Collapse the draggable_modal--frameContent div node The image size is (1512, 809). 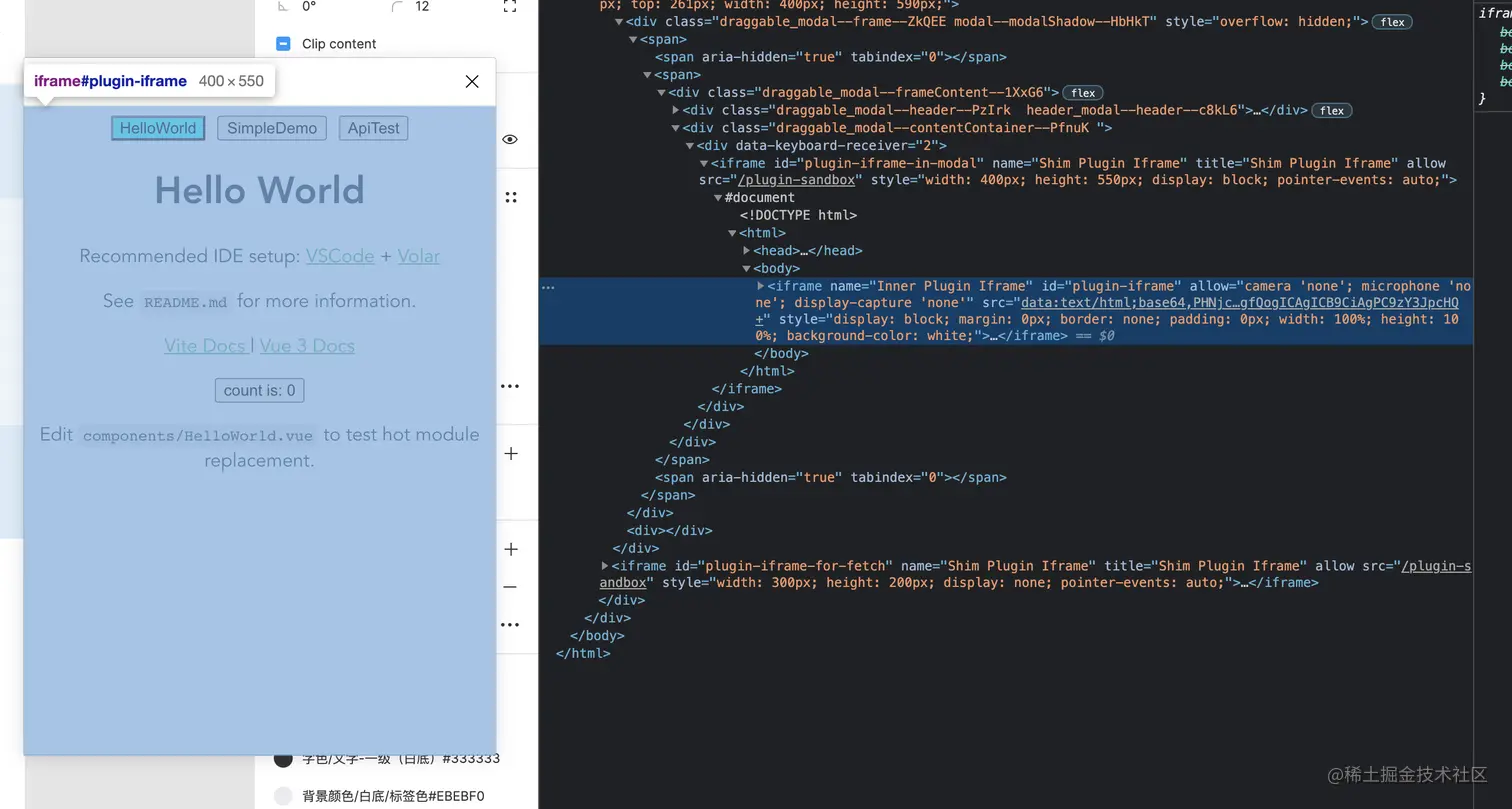[x=661, y=93]
